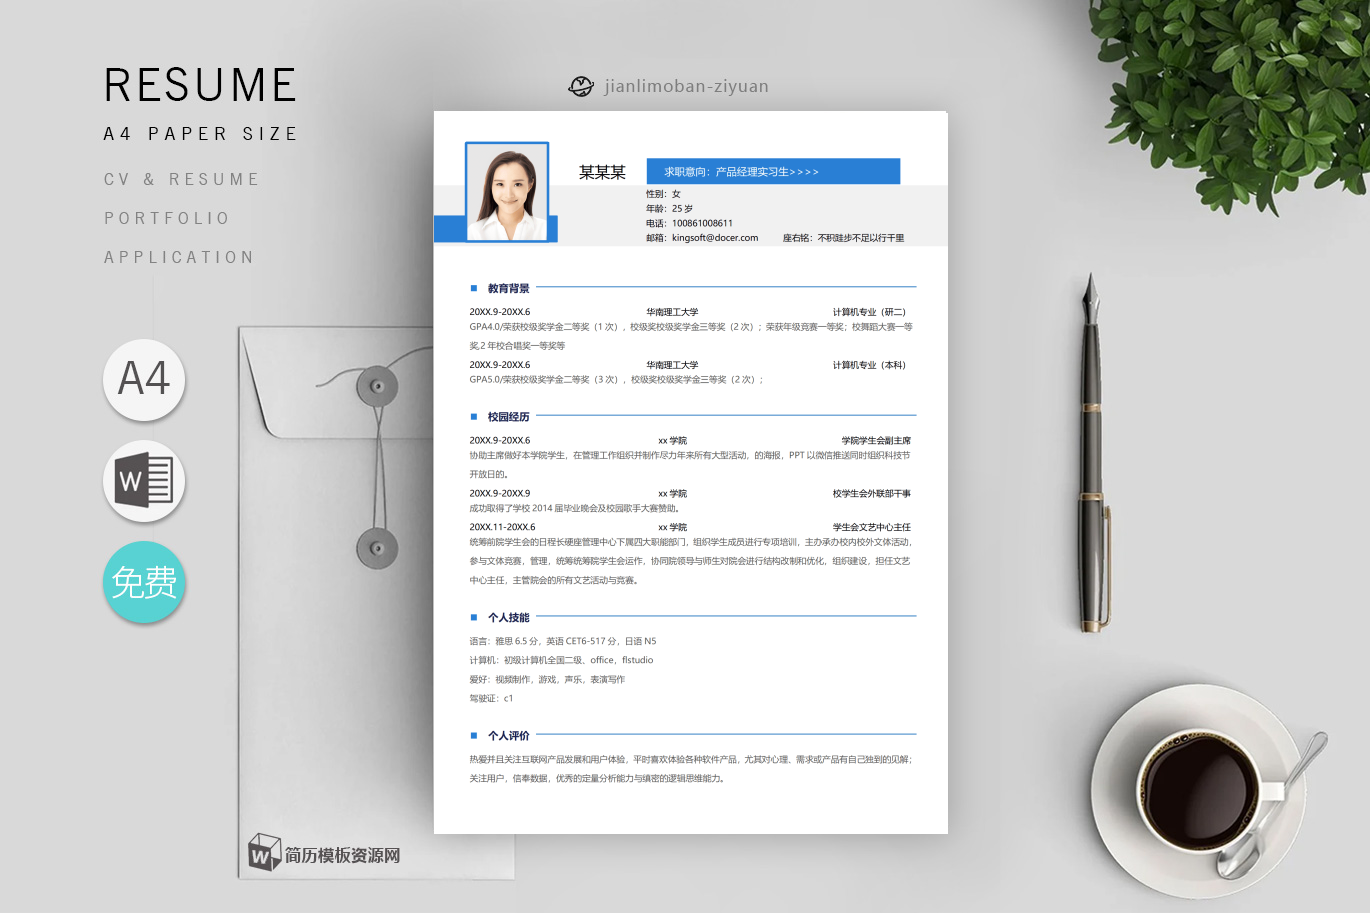Click the 计算机: office, flstudio skills line
This screenshot has width=1370, height=913.
(x=561, y=660)
